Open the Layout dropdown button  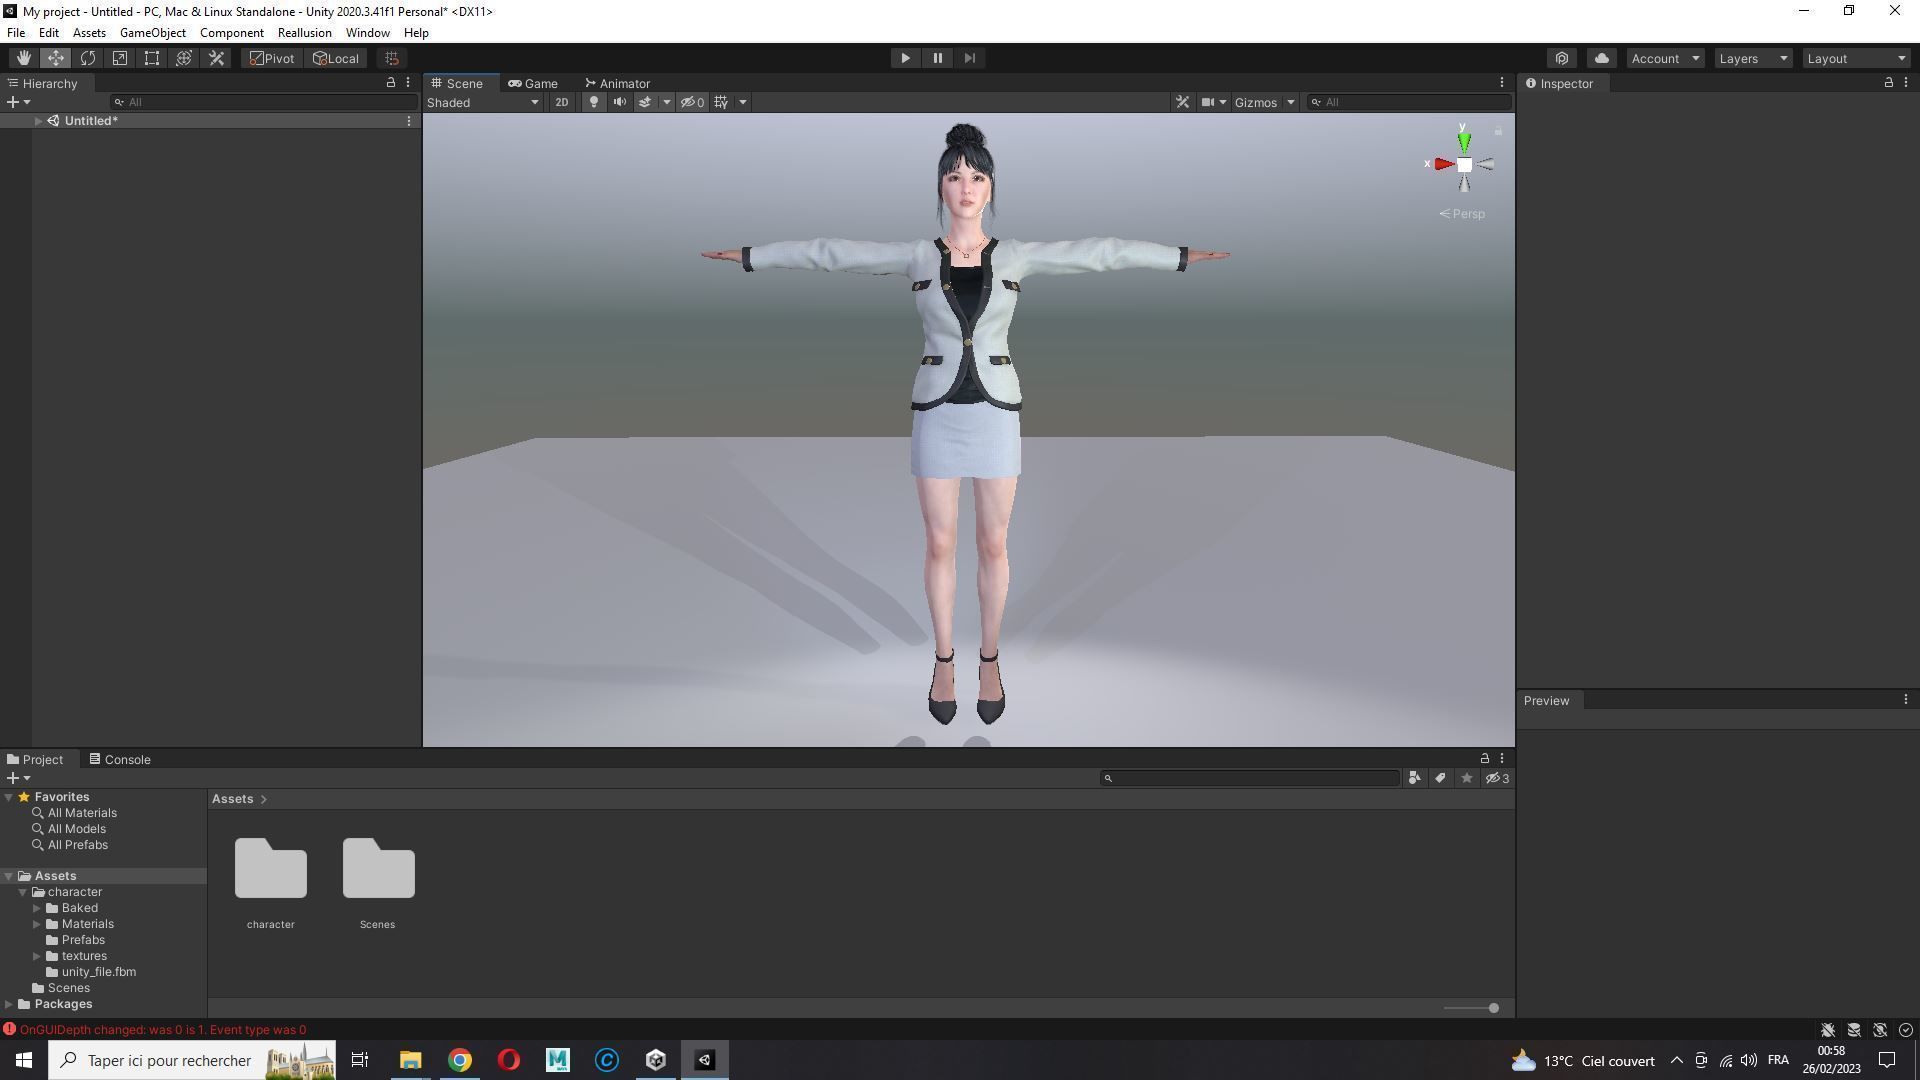(1856, 58)
